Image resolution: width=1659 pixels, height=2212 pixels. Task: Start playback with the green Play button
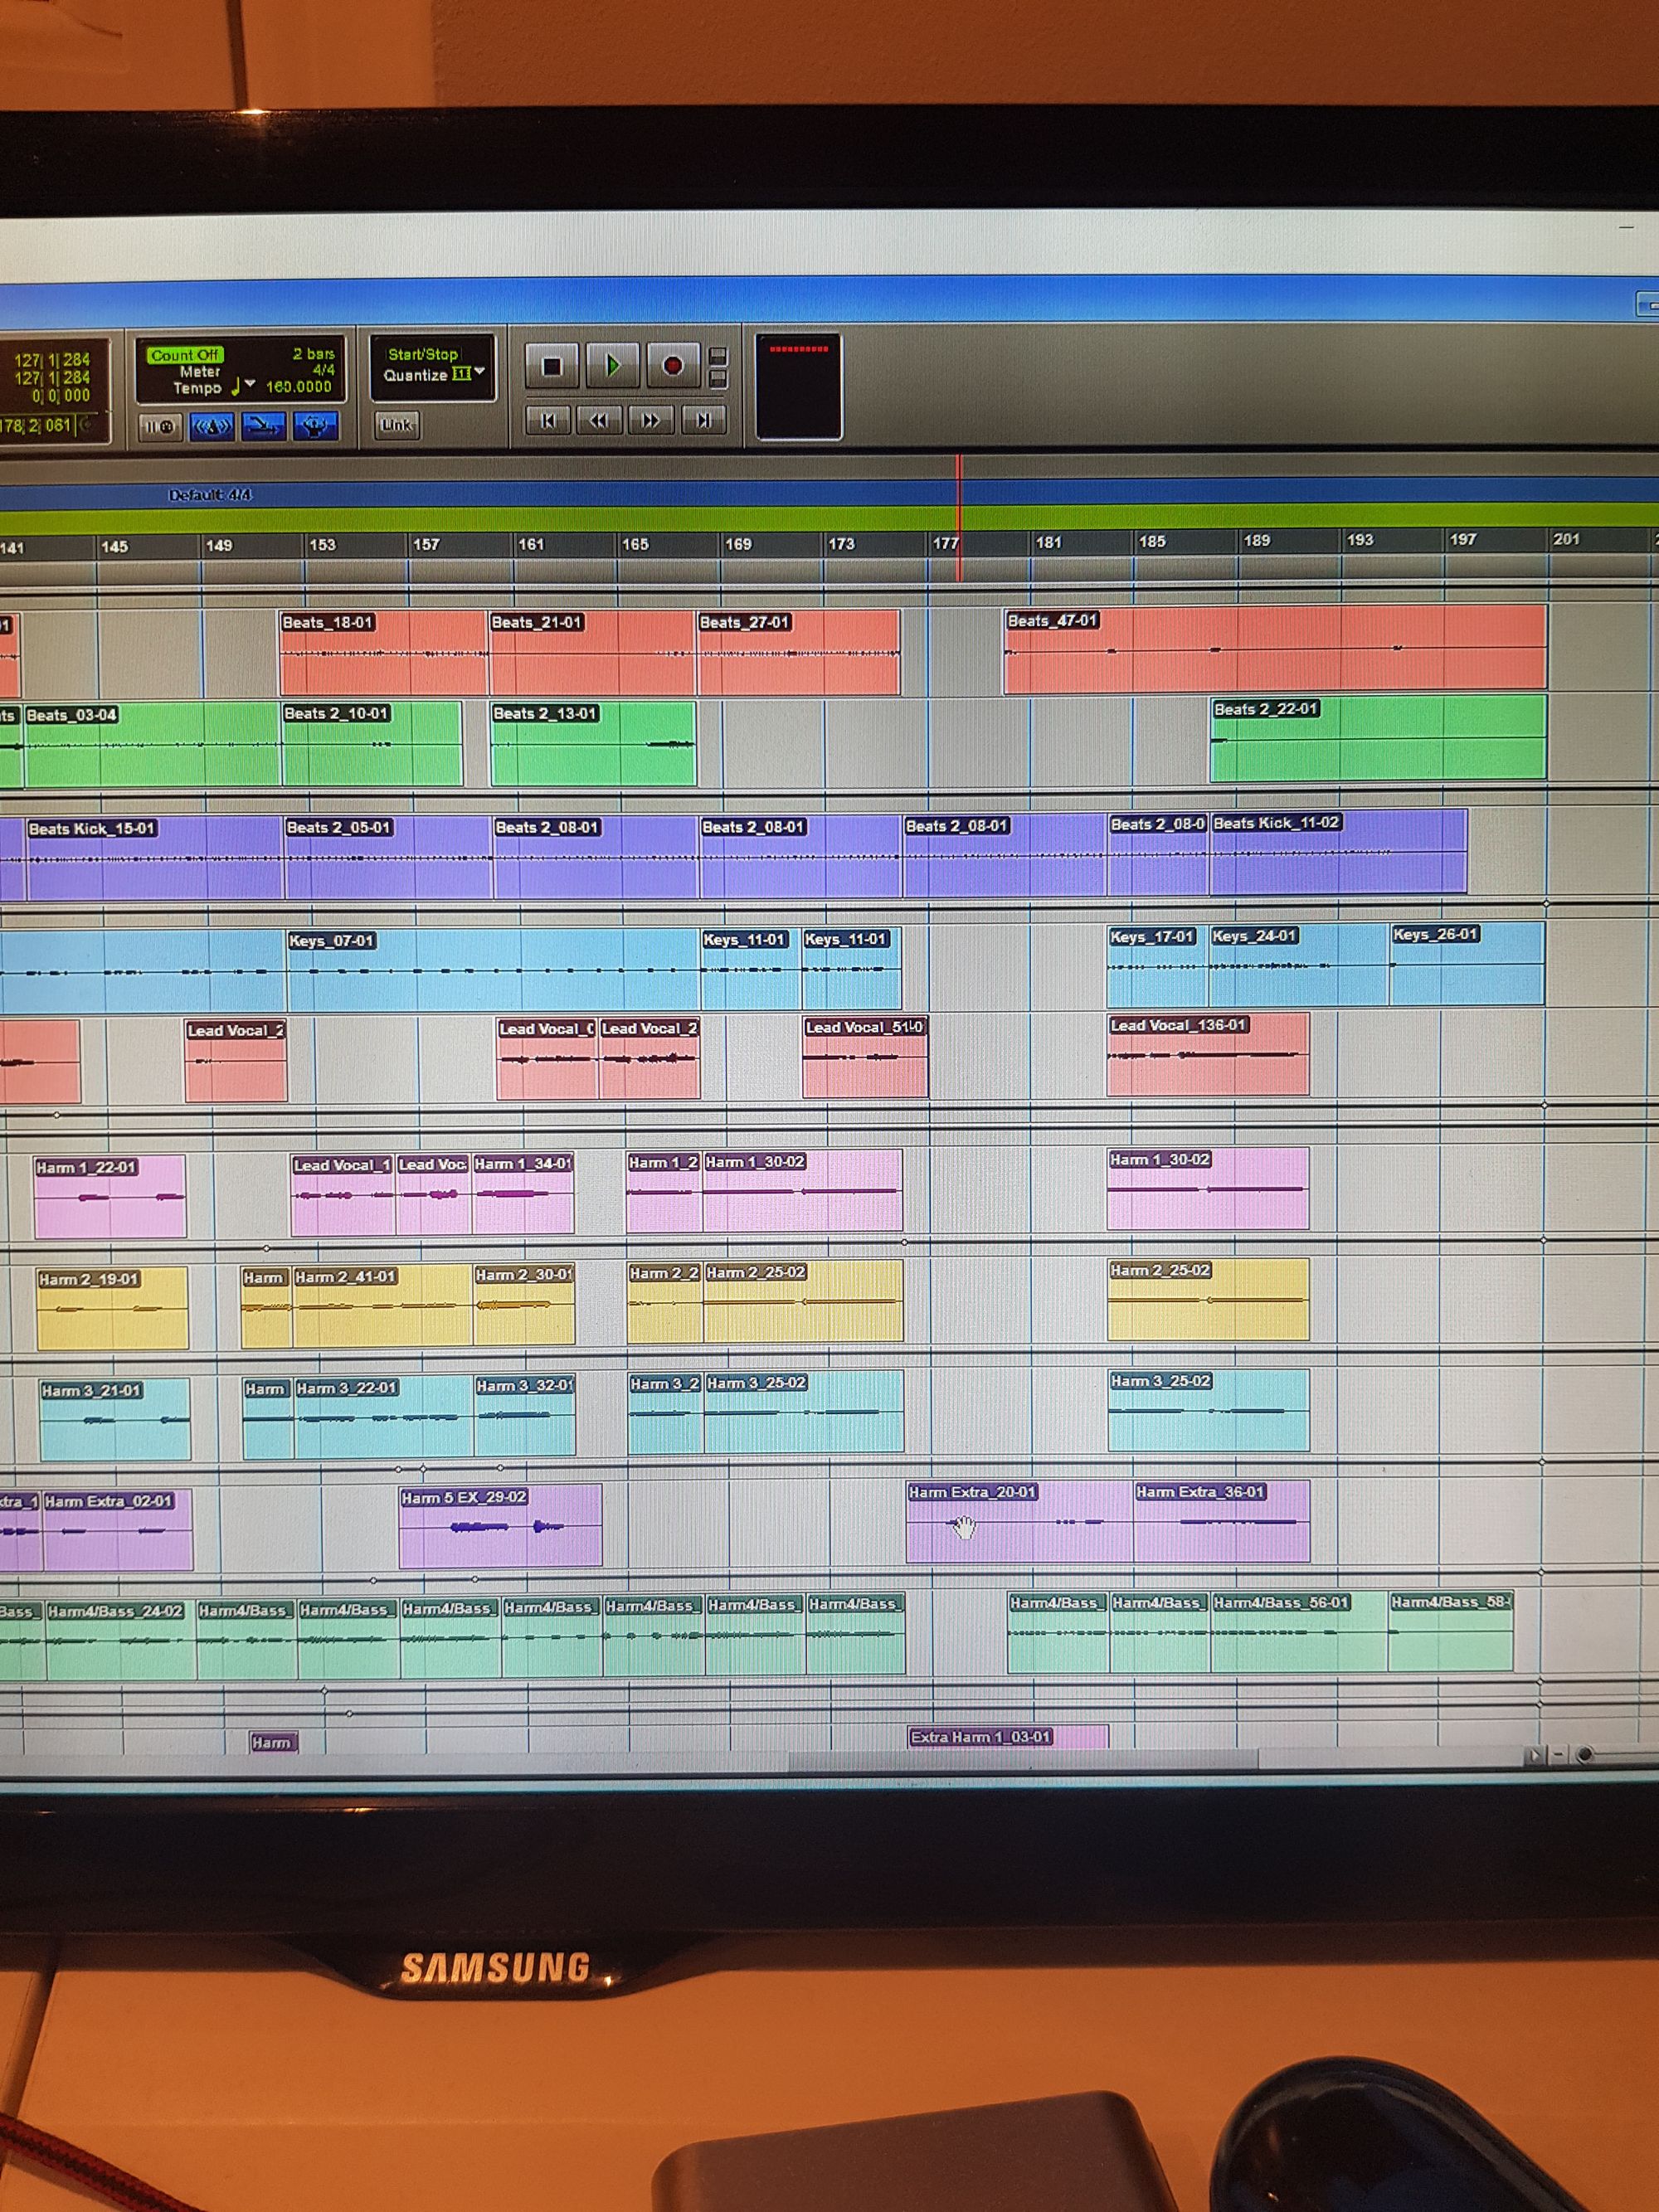pos(612,366)
